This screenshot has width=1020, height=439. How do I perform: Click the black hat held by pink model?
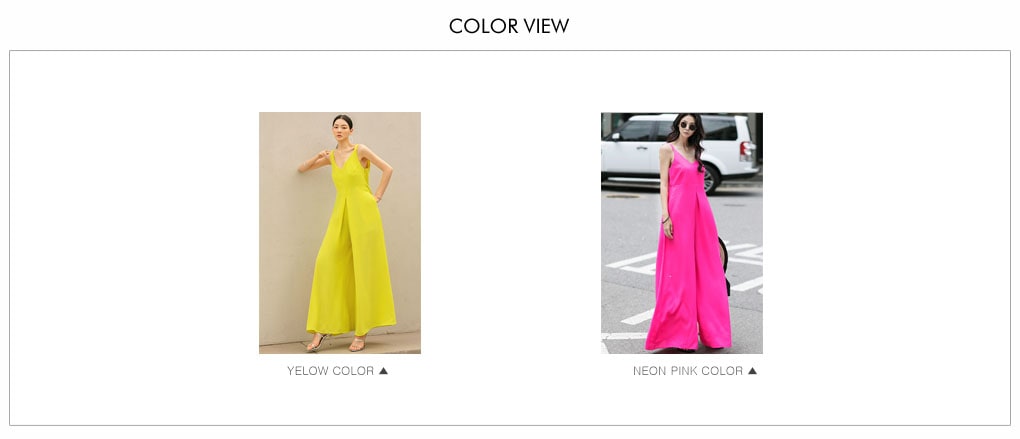click(x=724, y=265)
